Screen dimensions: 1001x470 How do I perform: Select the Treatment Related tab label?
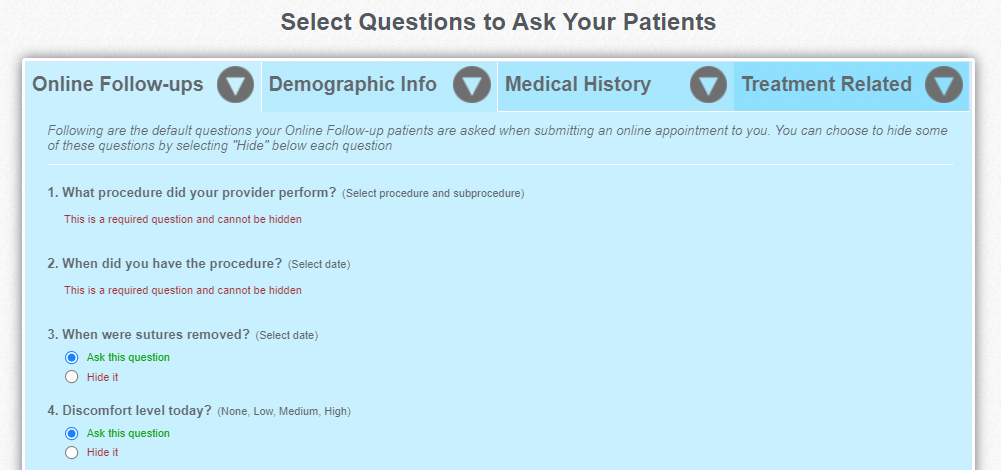pos(826,84)
